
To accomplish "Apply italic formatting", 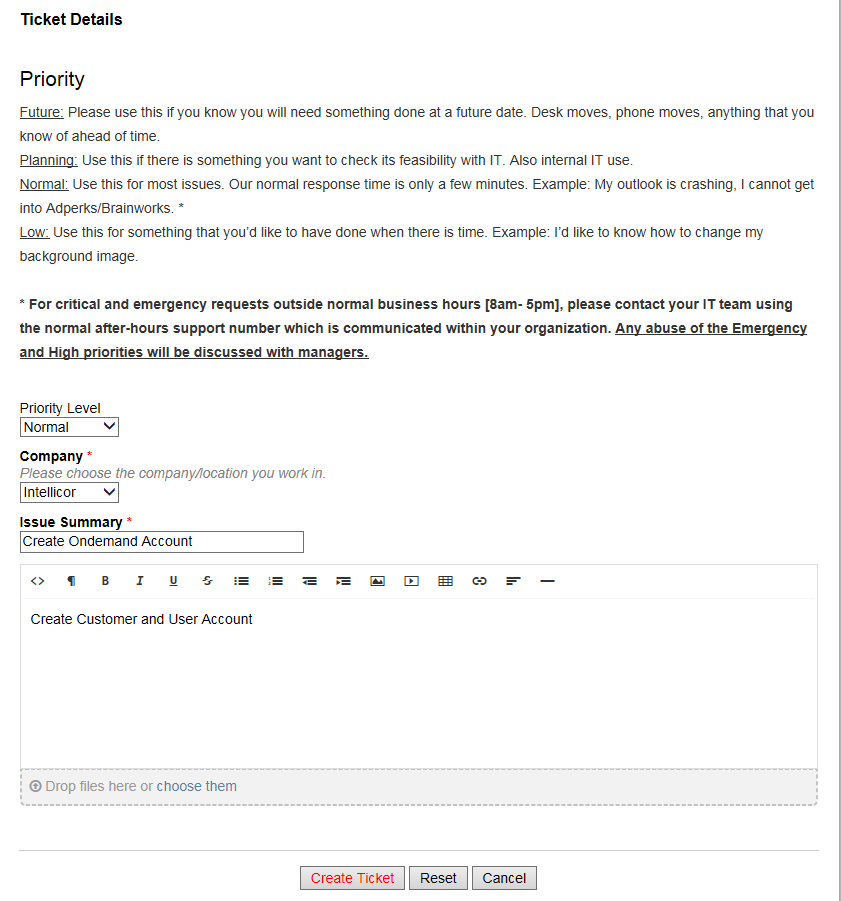I will [x=139, y=581].
